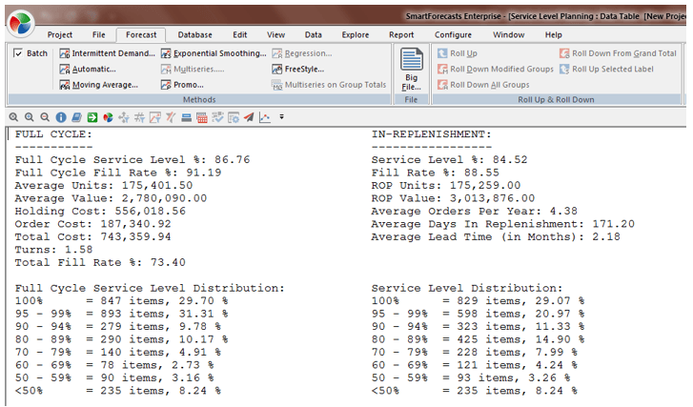The width and height of the screenshot is (693, 407).
Task: Click the hash filter toolbar icon
Action: click(x=139, y=117)
